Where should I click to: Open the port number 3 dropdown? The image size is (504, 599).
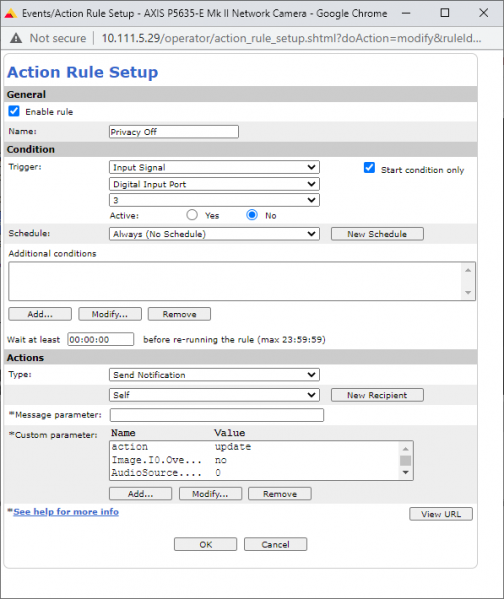point(214,200)
